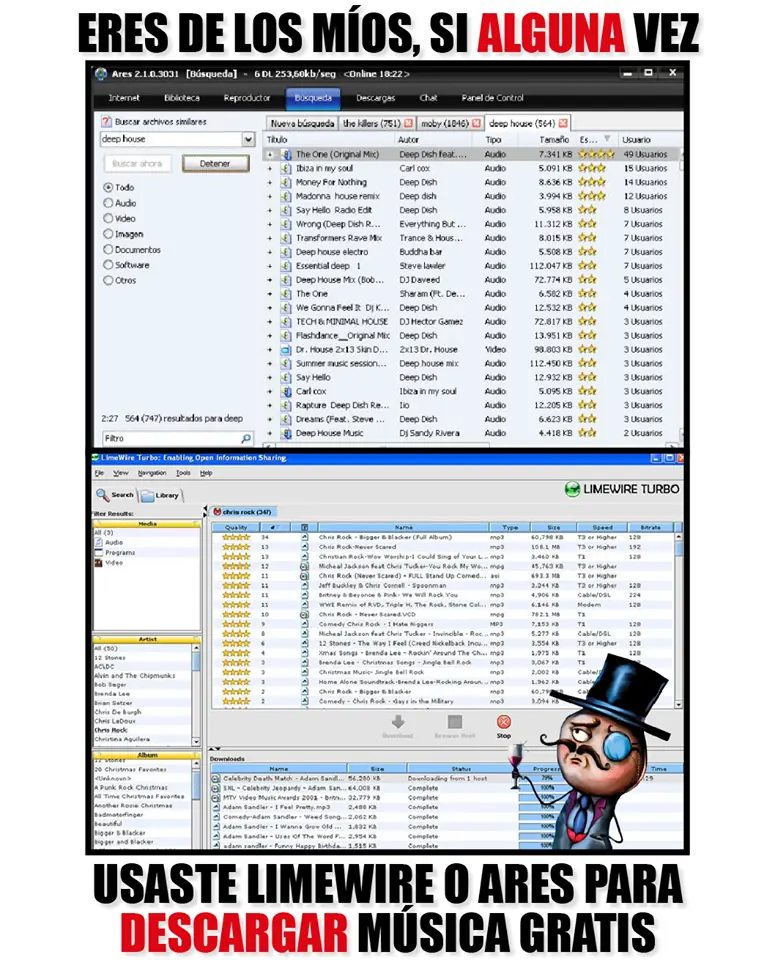
Task: Open the LimeWire File menu
Action: (x=99, y=473)
